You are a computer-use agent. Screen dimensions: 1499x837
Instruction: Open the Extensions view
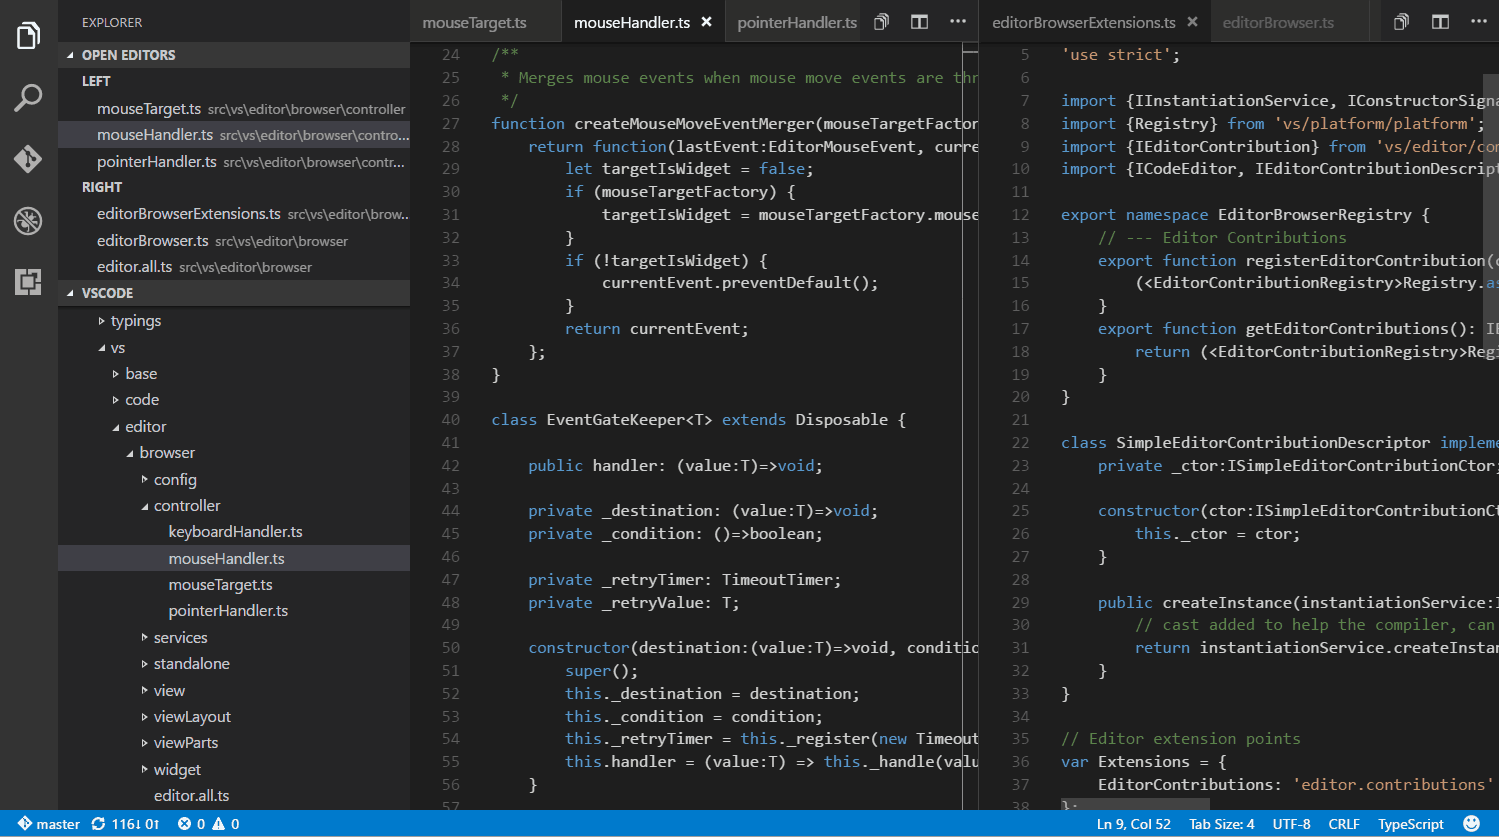point(27,282)
